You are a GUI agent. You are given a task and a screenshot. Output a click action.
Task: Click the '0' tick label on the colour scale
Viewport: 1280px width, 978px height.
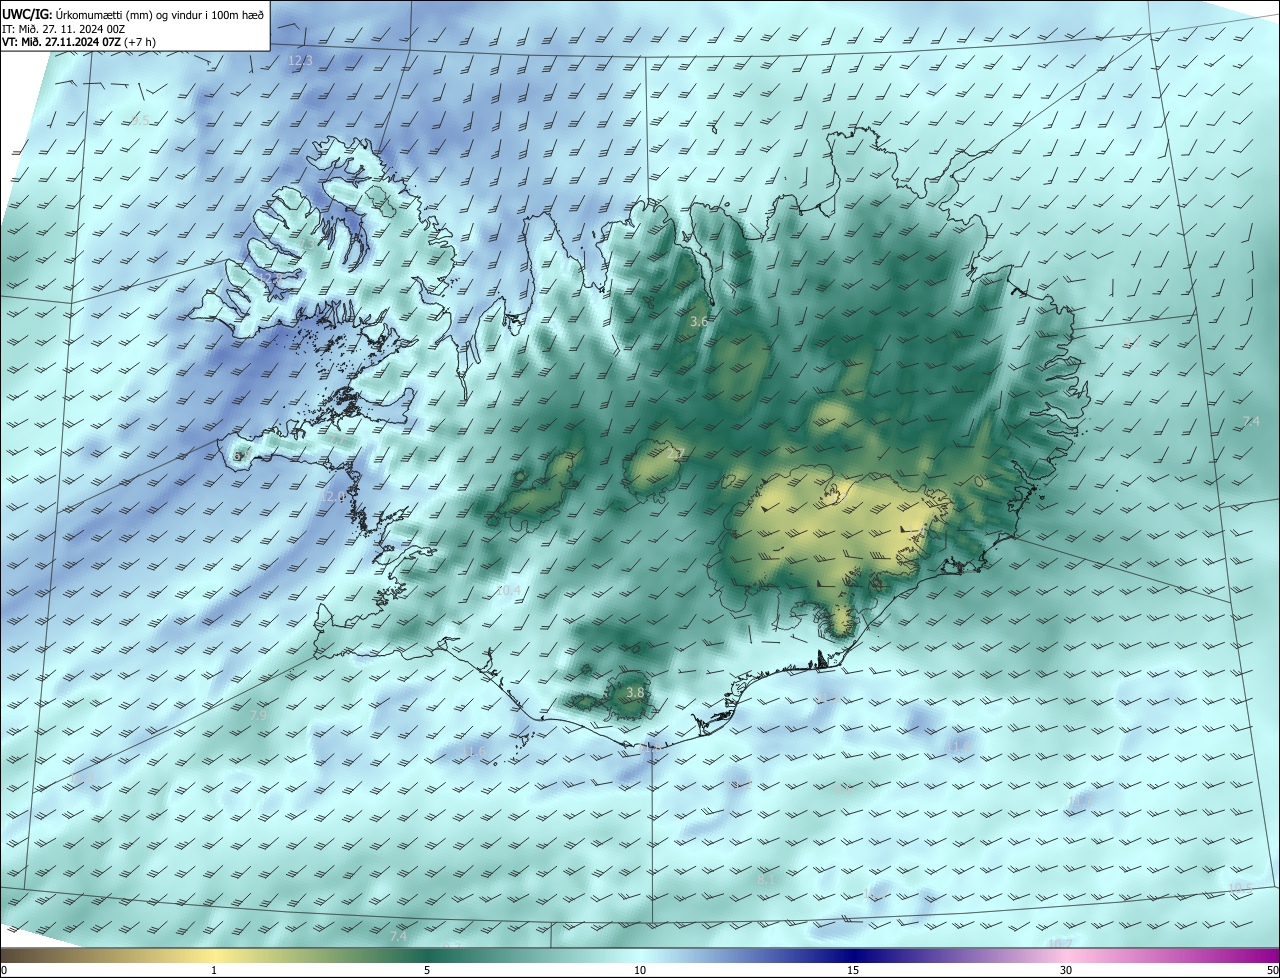tap(4, 970)
